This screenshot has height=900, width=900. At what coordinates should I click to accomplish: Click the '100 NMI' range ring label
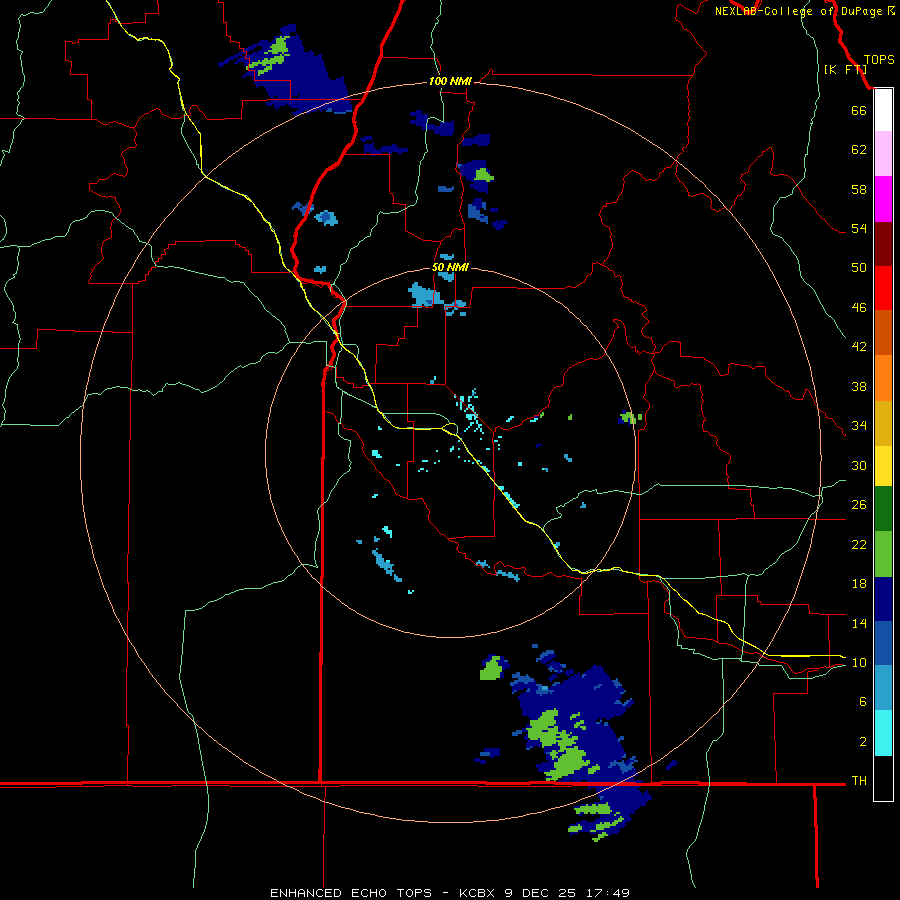(x=450, y=82)
